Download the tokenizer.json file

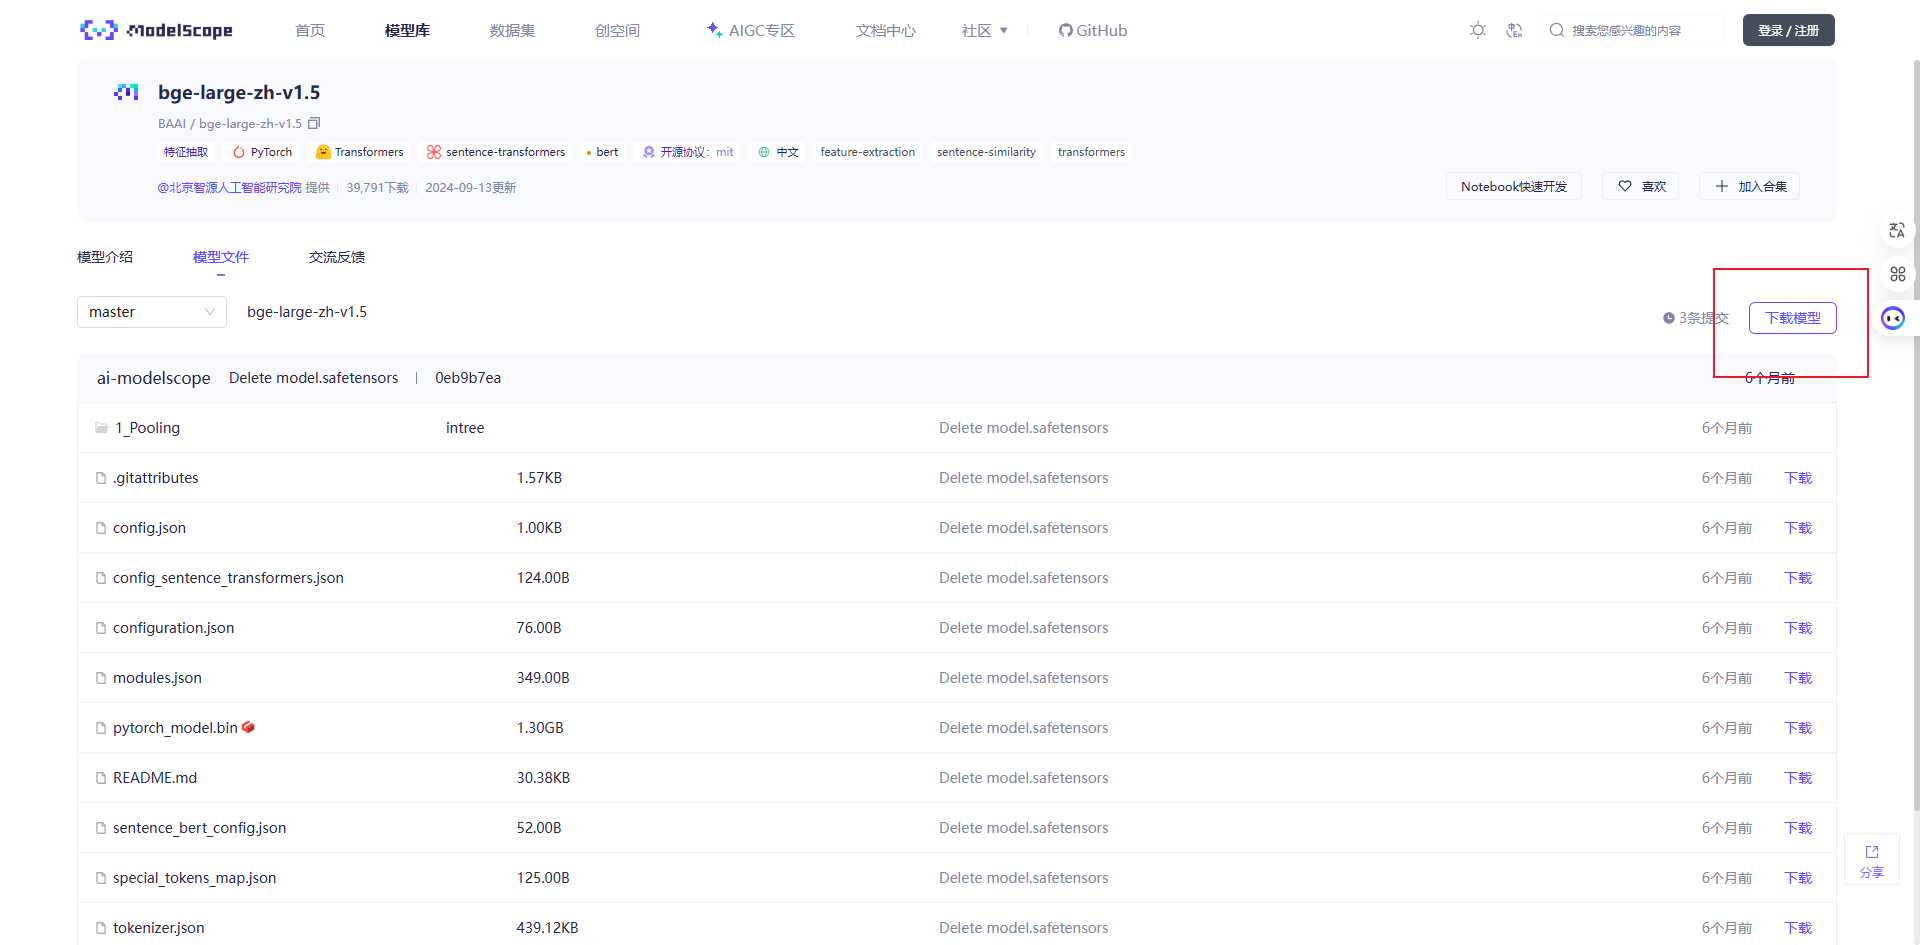pyautogui.click(x=1798, y=928)
